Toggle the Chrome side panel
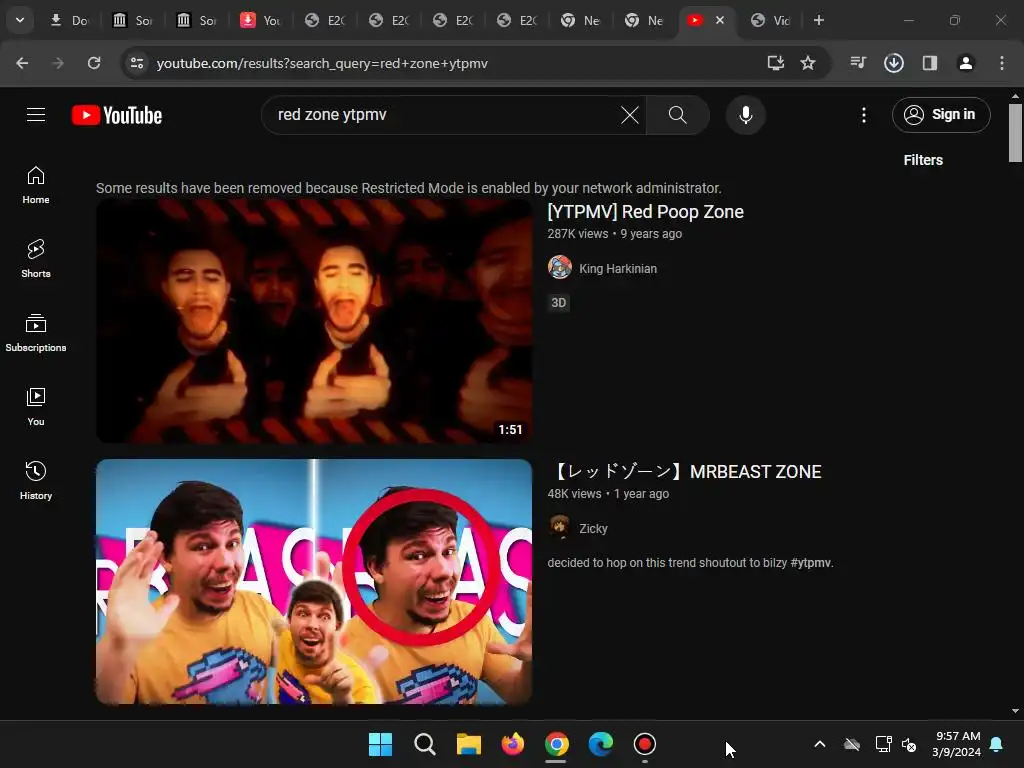 click(x=929, y=63)
